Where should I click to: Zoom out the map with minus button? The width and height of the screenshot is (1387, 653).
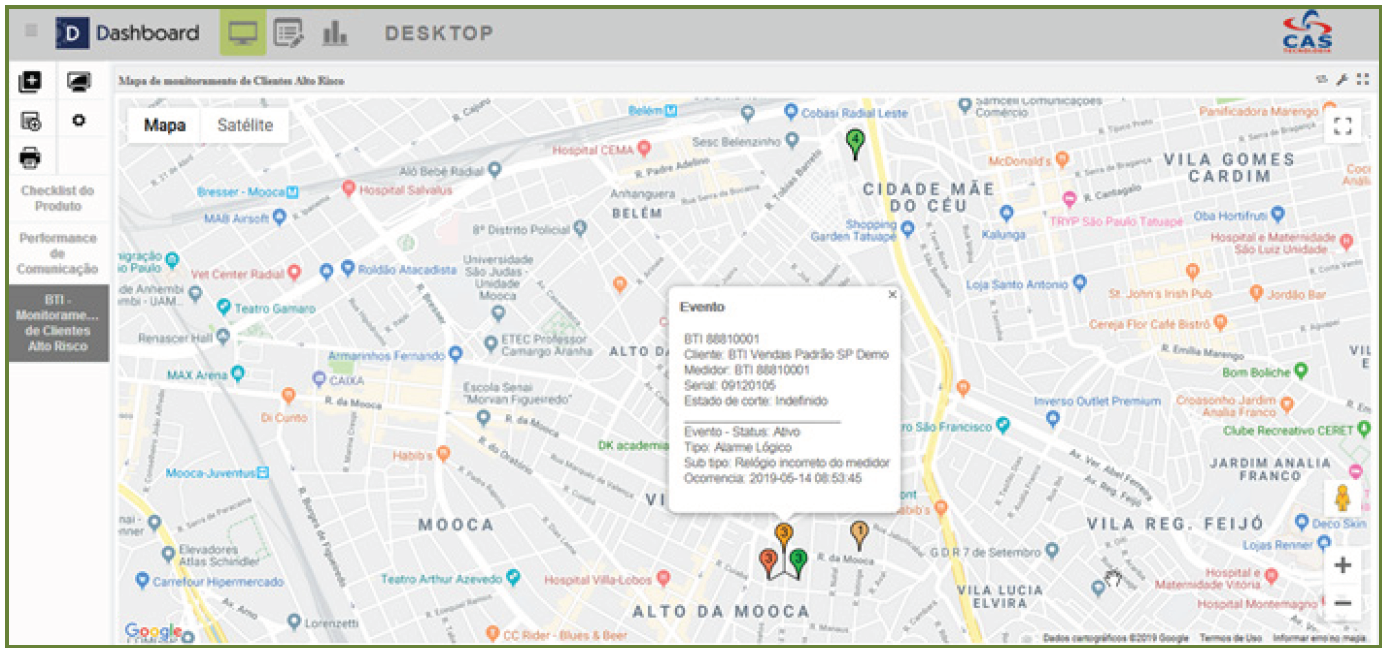(1342, 603)
